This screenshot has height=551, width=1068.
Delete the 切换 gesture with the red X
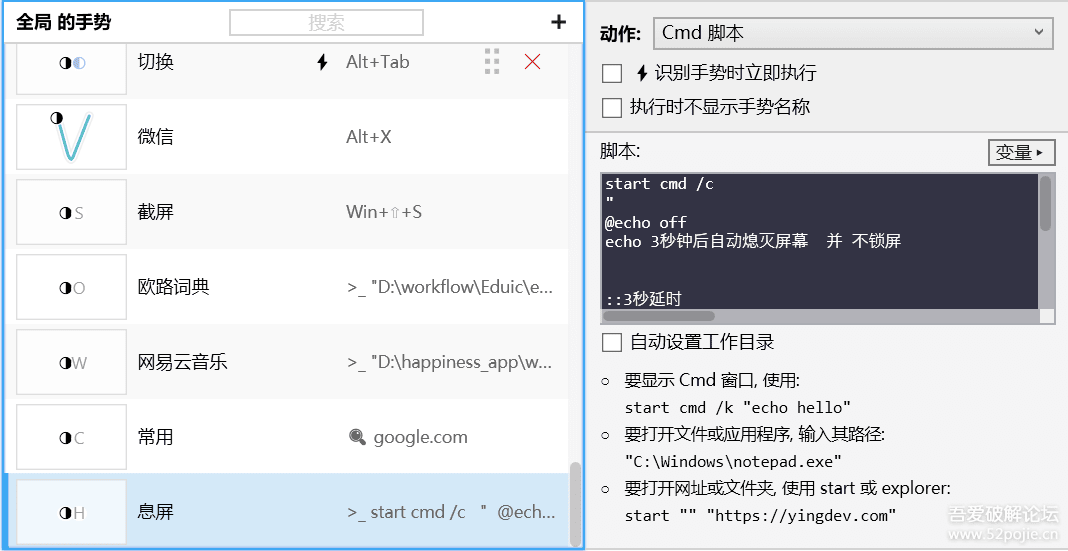(x=532, y=62)
